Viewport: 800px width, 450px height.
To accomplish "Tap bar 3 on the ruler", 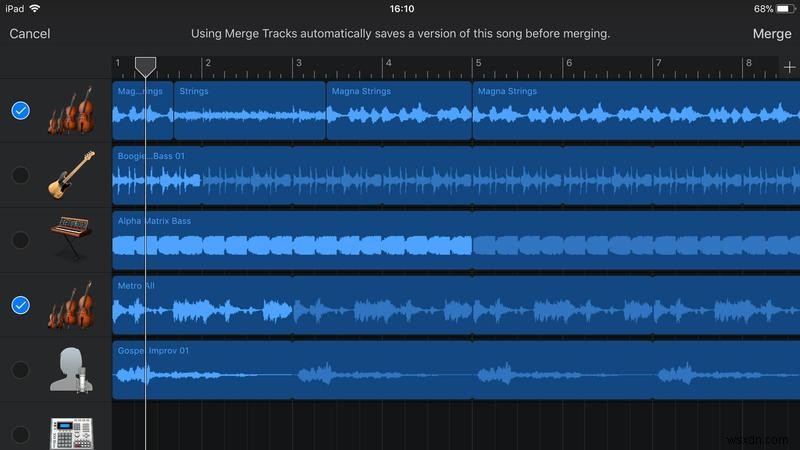I will coord(298,63).
